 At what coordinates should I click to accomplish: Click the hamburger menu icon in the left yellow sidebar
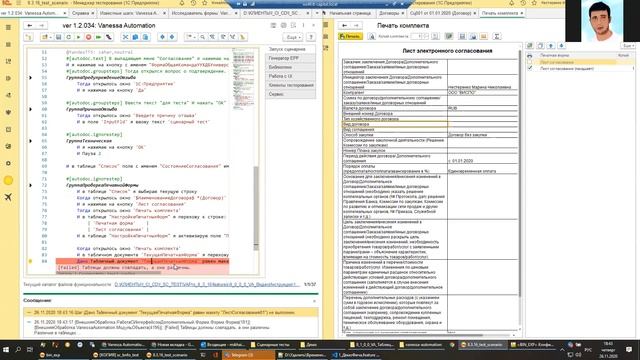tap(8, 27)
